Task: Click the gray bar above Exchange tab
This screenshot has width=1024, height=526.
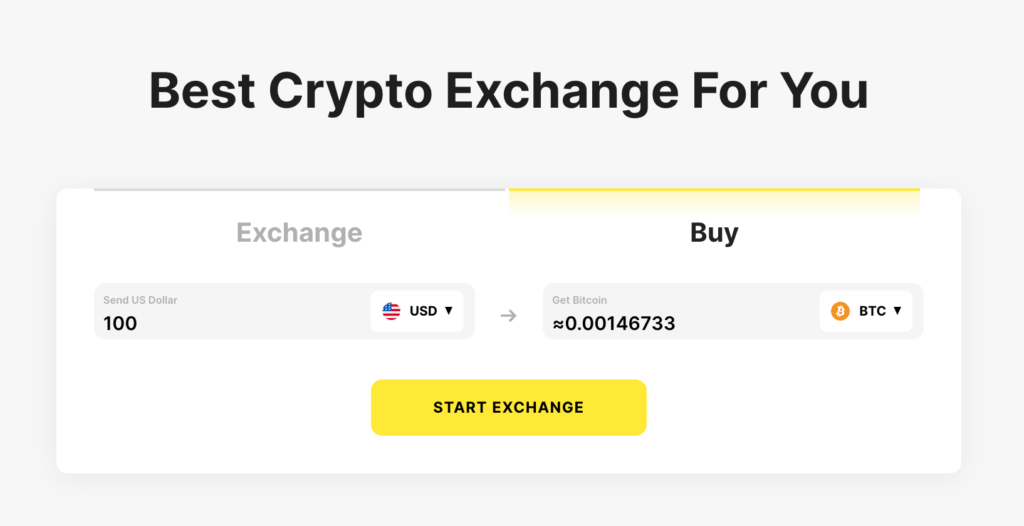Action: [299, 189]
